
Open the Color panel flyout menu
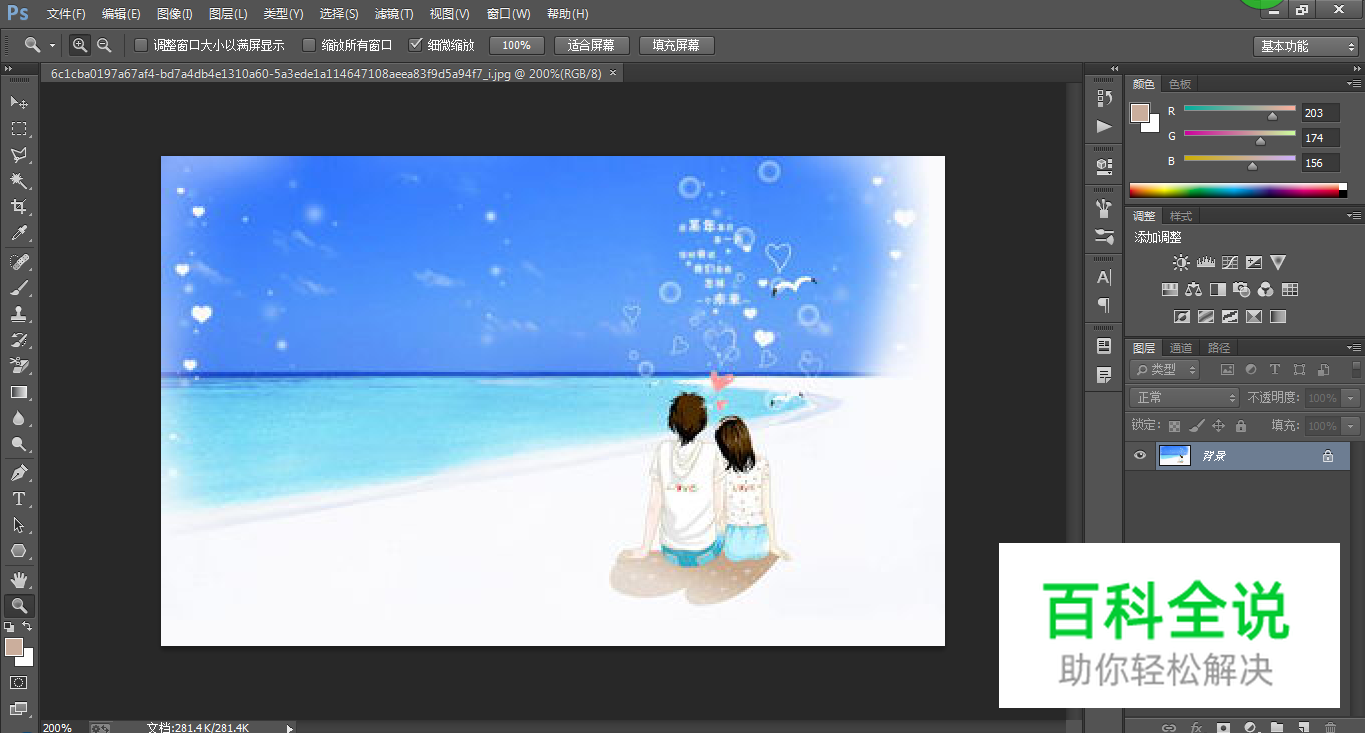click(1354, 84)
